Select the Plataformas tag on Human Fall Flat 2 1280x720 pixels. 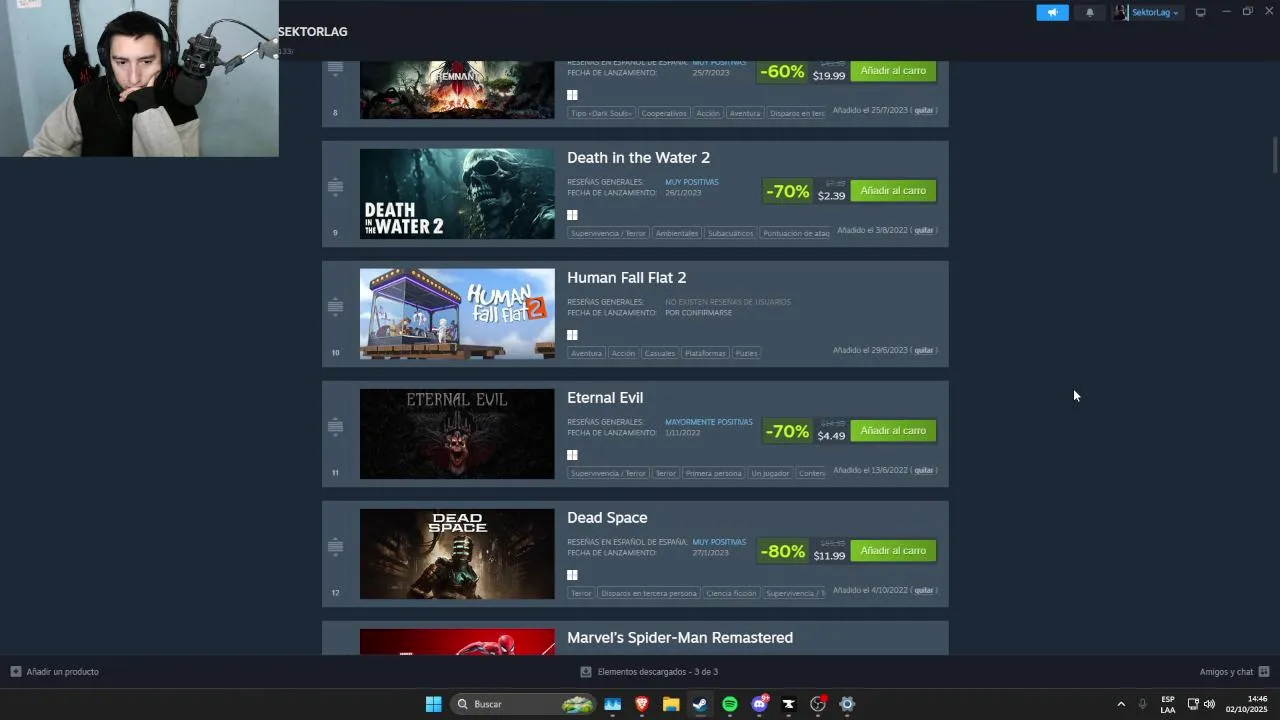(705, 353)
